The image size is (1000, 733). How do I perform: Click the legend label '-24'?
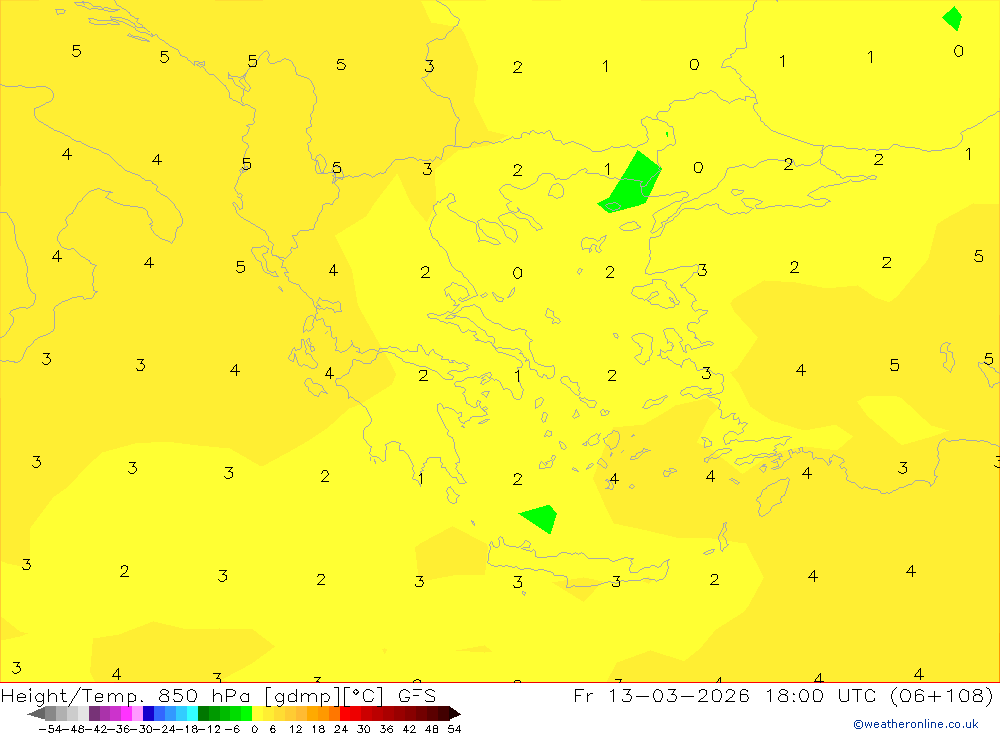[x=166, y=729]
